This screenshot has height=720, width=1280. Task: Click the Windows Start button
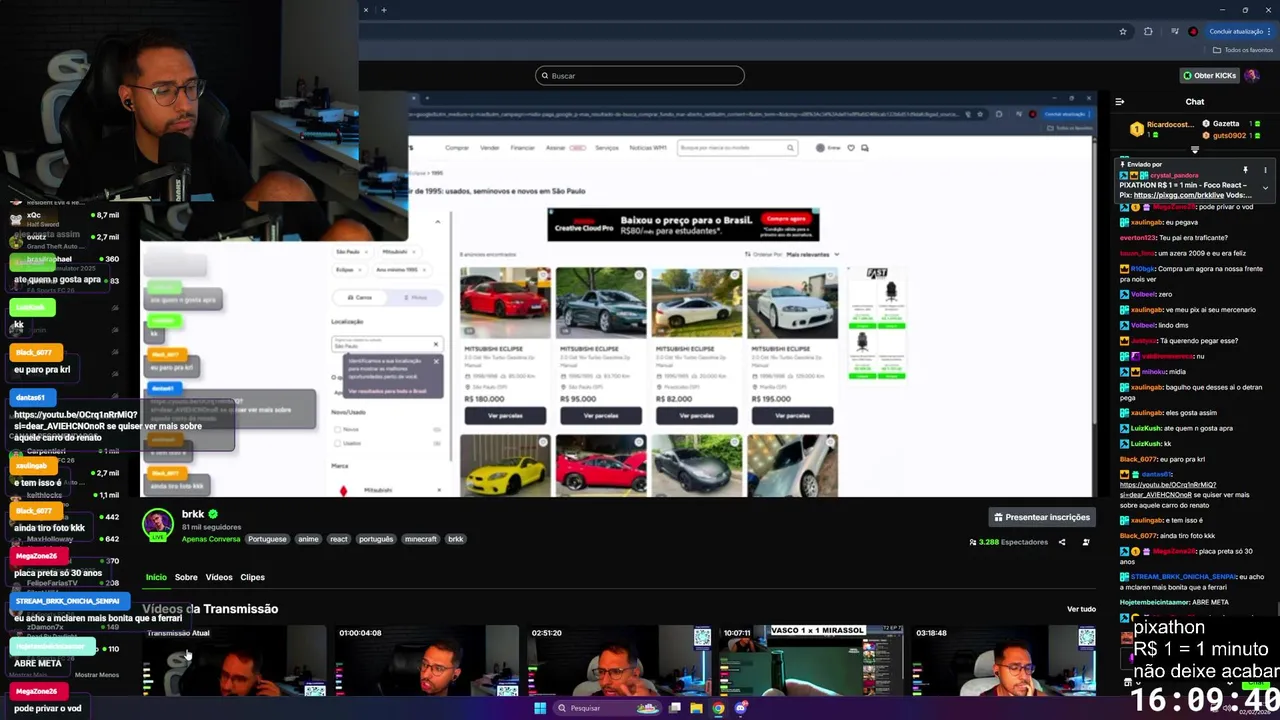[540, 708]
